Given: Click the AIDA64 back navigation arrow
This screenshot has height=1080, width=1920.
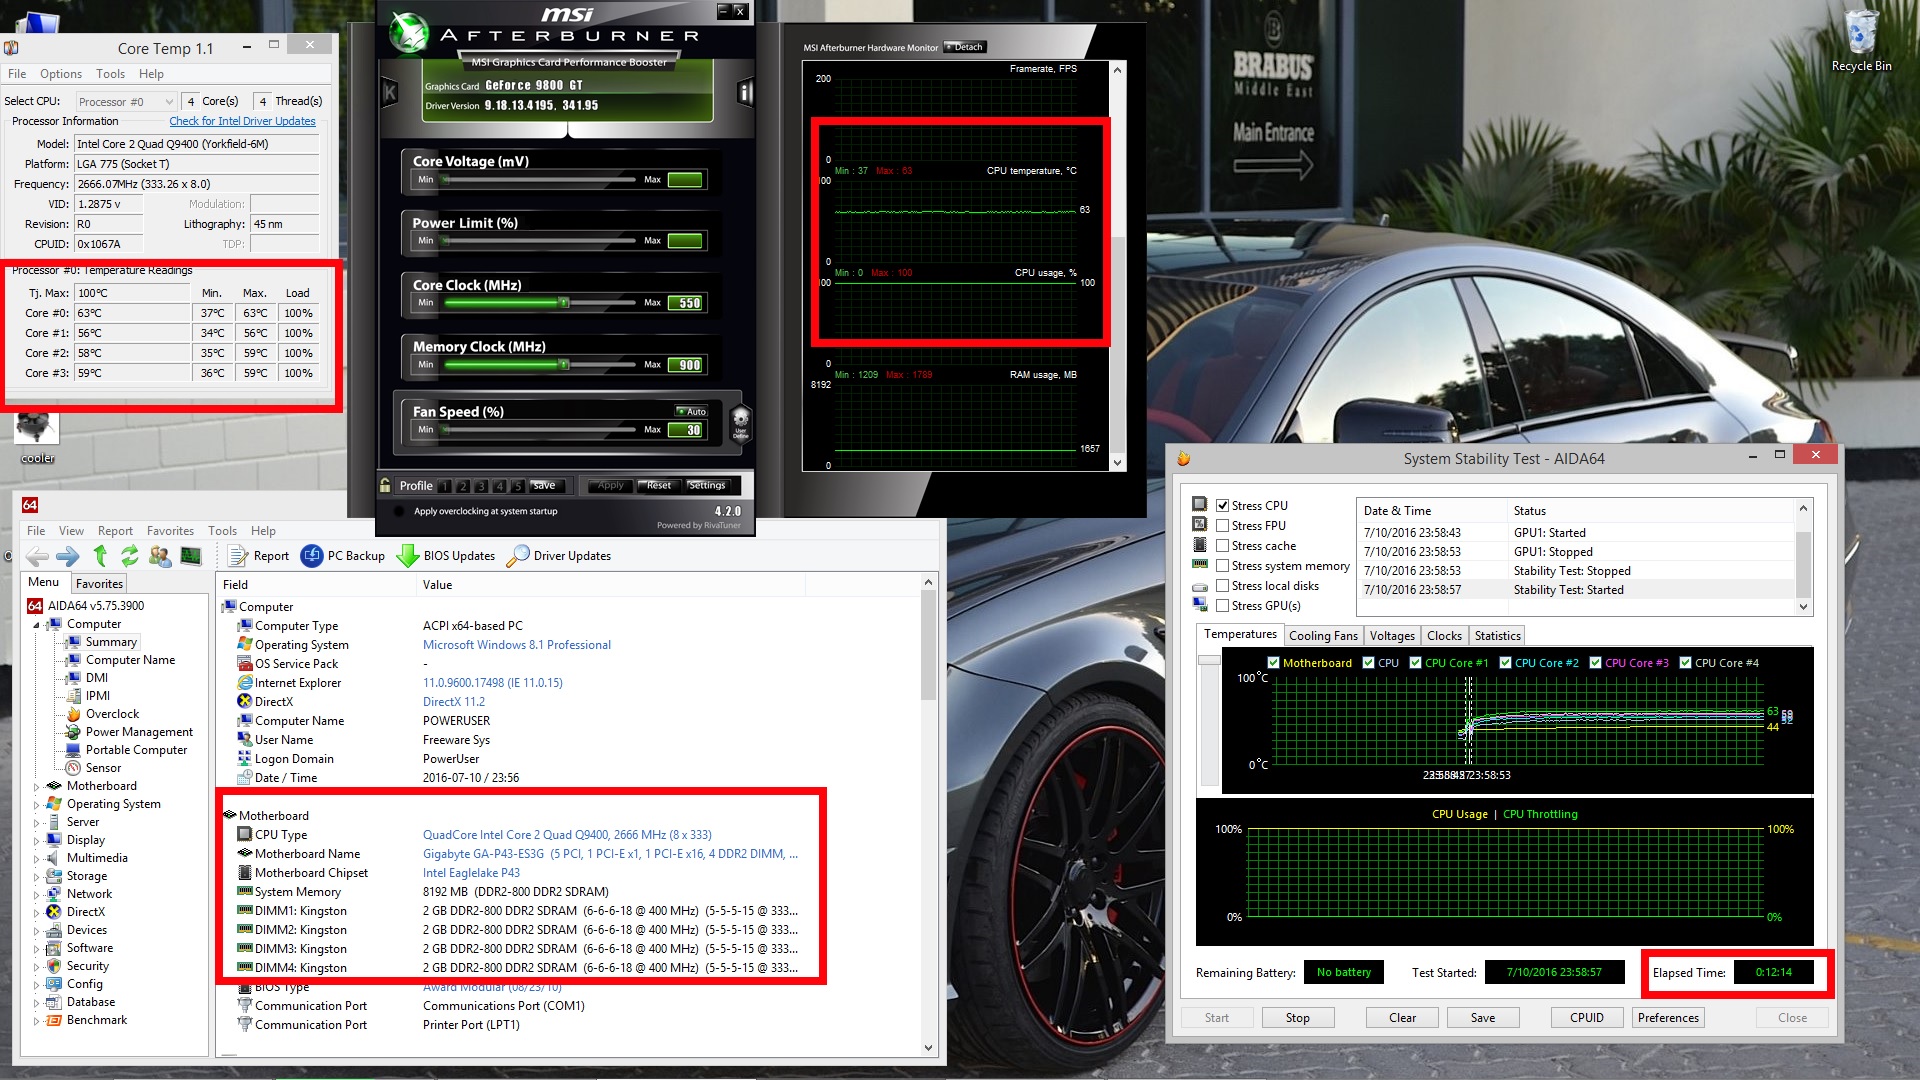Looking at the screenshot, I should [x=37, y=556].
